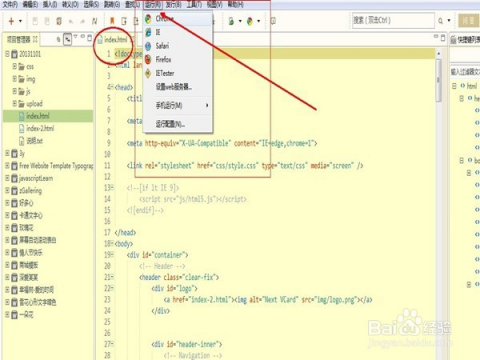Fold the body tag at line 18
The width and height of the screenshot is (480, 360).
(112, 244)
